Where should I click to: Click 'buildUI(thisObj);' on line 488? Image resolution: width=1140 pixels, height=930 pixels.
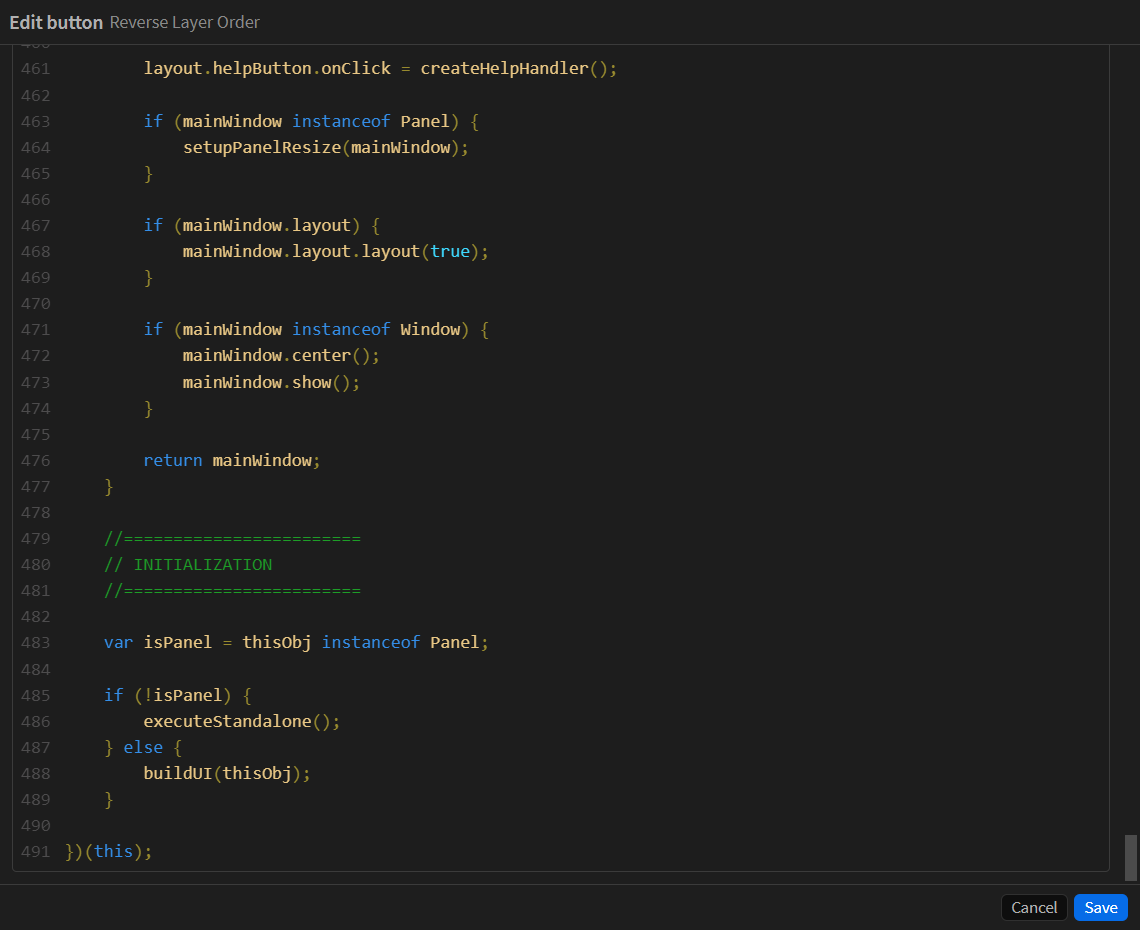click(227, 774)
